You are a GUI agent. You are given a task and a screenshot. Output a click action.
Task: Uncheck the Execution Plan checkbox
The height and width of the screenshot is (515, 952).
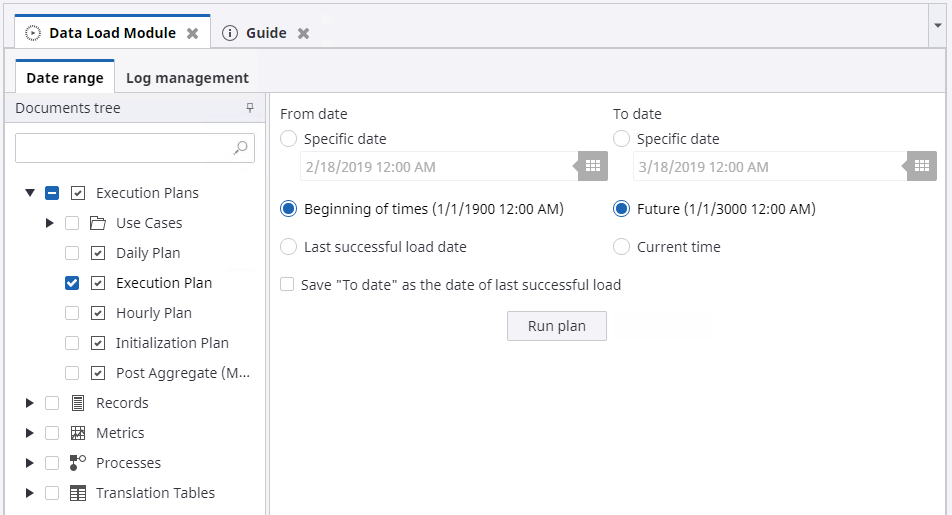tap(72, 283)
